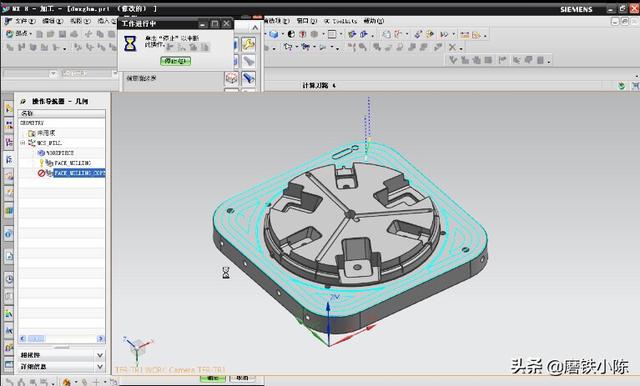640x386 pixels.
Task: Click the blue flashlight display icon
Action: (x=248, y=78)
